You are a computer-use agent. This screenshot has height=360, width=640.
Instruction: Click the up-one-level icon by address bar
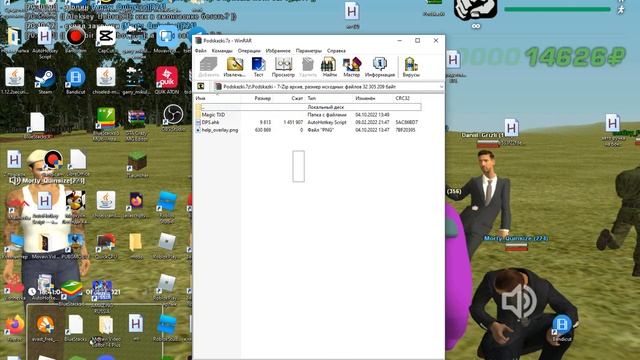tap(201, 87)
